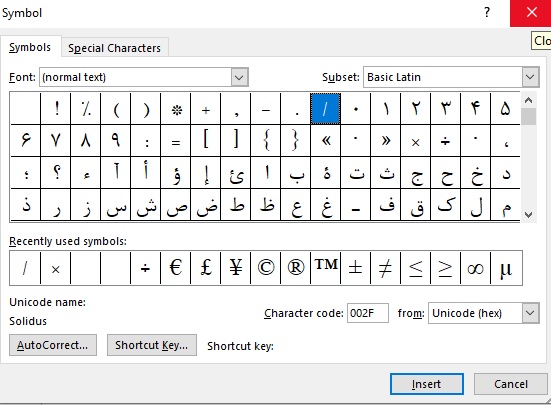Open the Font dropdown list
This screenshot has width=551, height=405.
(239, 77)
